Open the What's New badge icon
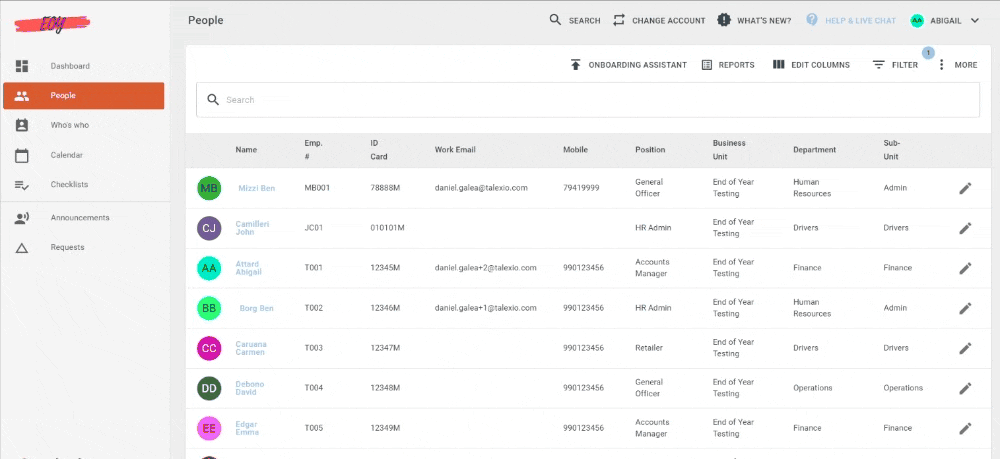1000x459 pixels. [725, 20]
